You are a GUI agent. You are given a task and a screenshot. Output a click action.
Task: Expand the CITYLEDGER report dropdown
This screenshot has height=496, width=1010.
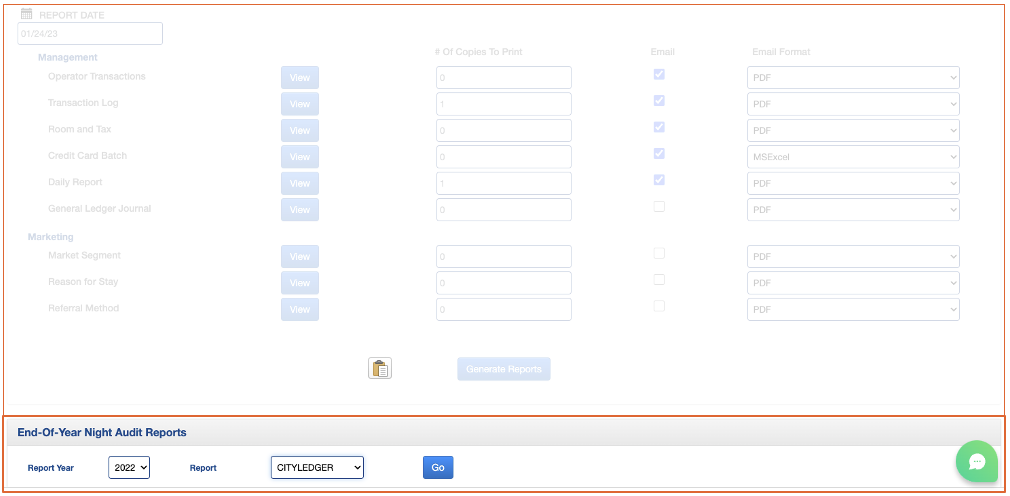317,467
